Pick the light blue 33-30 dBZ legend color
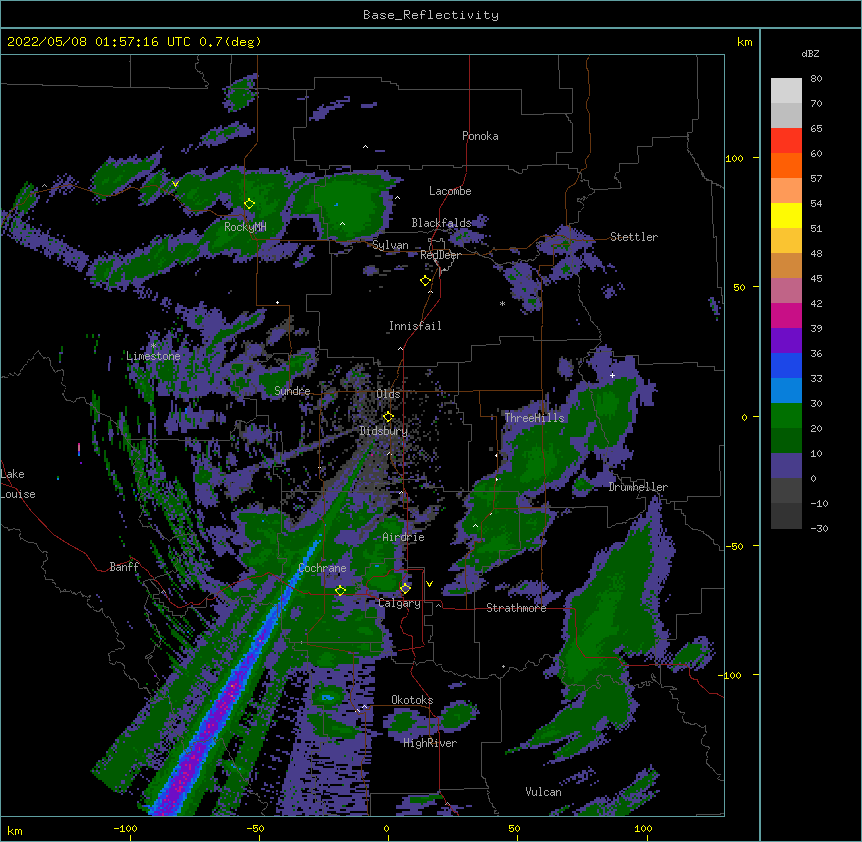The image size is (862, 842). coord(786,391)
